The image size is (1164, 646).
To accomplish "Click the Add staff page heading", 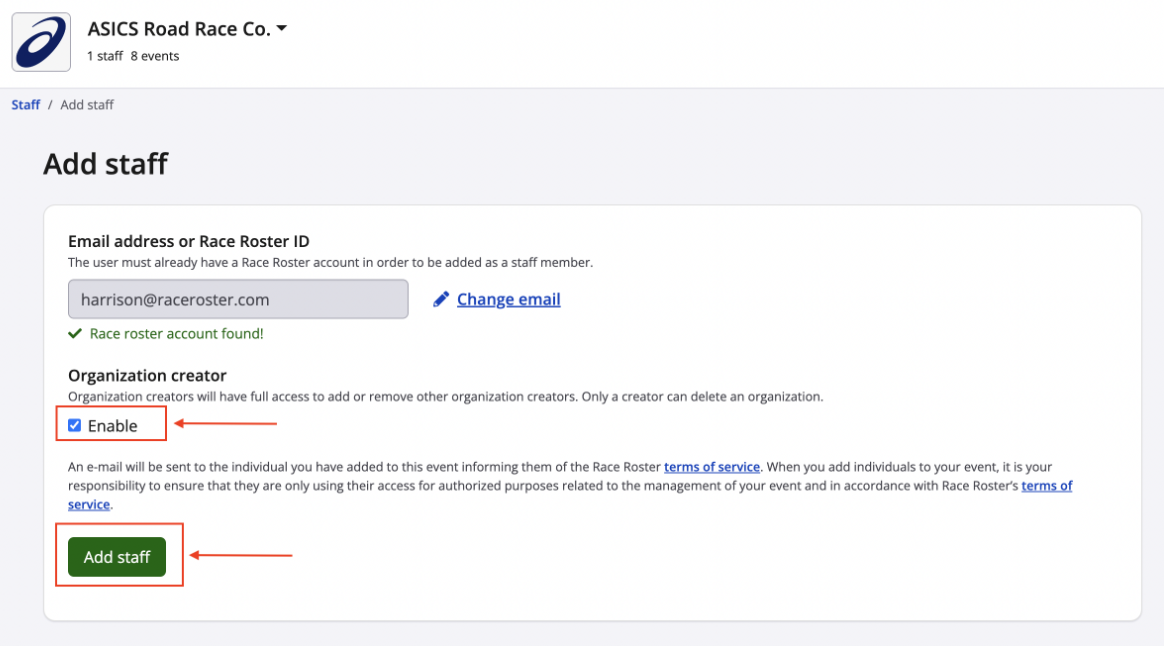I will pyautogui.click(x=106, y=164).
